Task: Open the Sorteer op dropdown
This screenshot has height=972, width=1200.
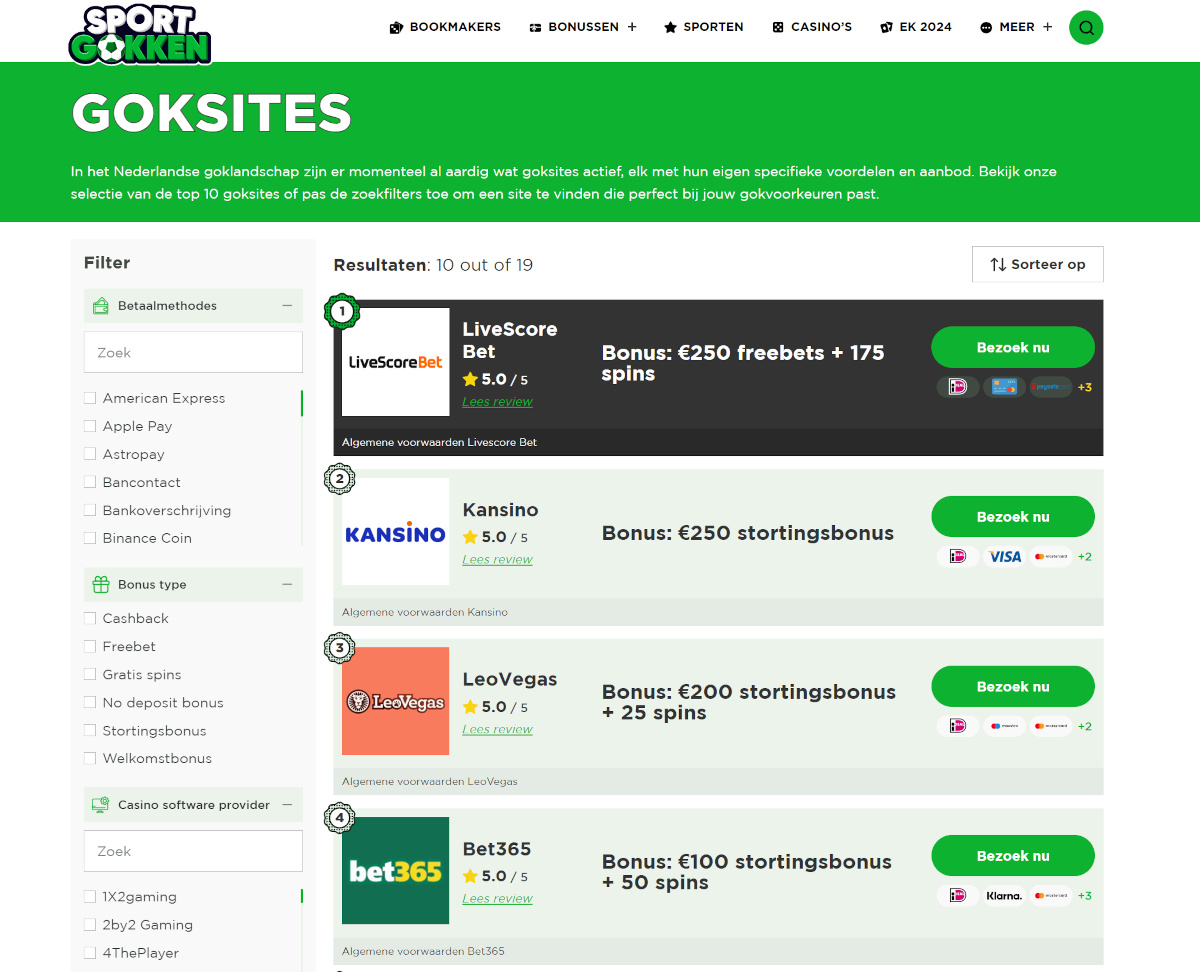Action: coord(1037,264)
